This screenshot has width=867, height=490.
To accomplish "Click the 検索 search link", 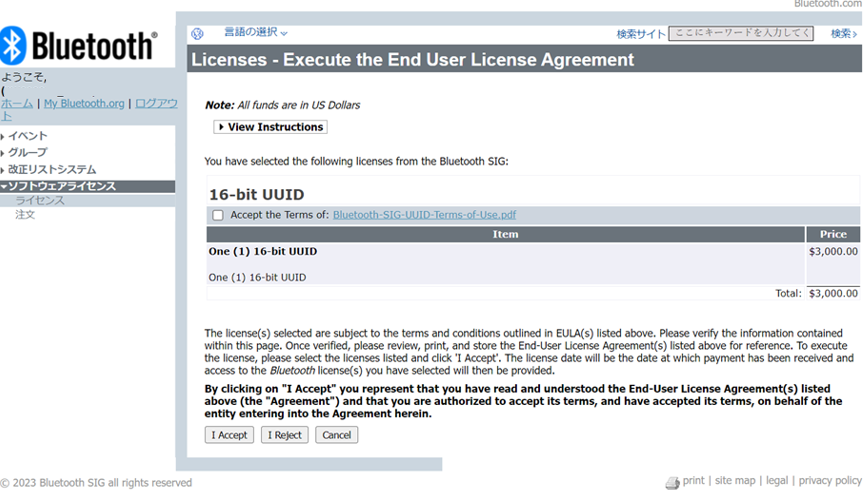I will point(844,34).
